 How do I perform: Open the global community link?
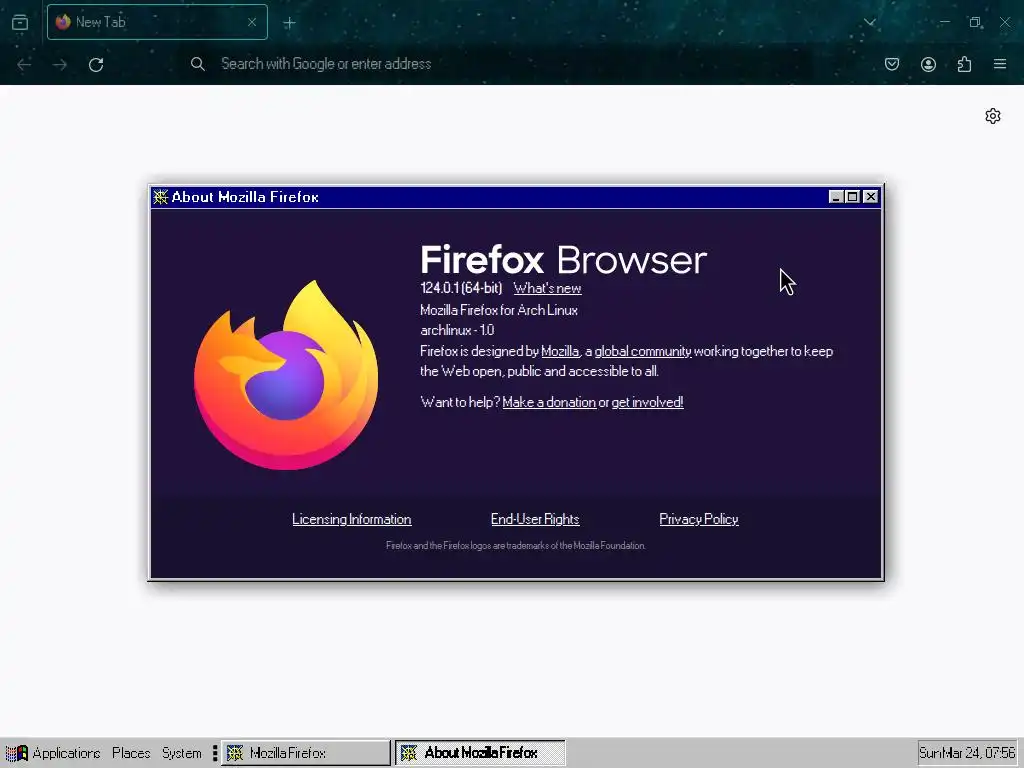point(643,351)
